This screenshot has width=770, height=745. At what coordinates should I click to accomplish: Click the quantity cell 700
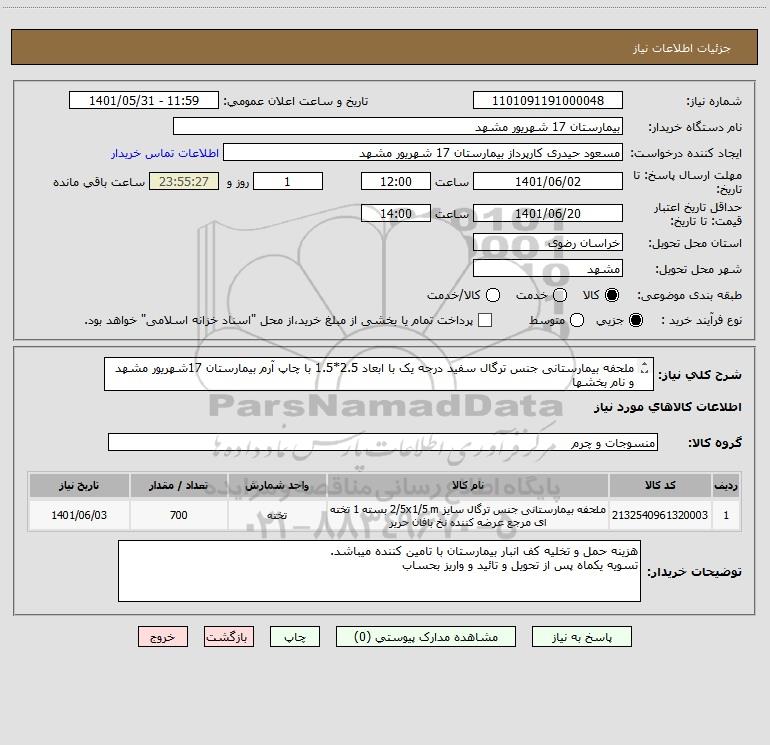[179, 515]
